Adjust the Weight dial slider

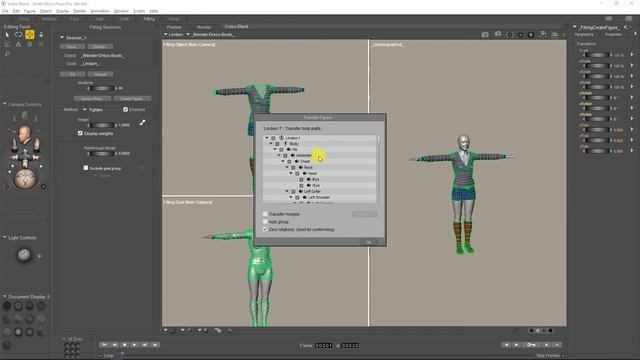coord(101,125)
